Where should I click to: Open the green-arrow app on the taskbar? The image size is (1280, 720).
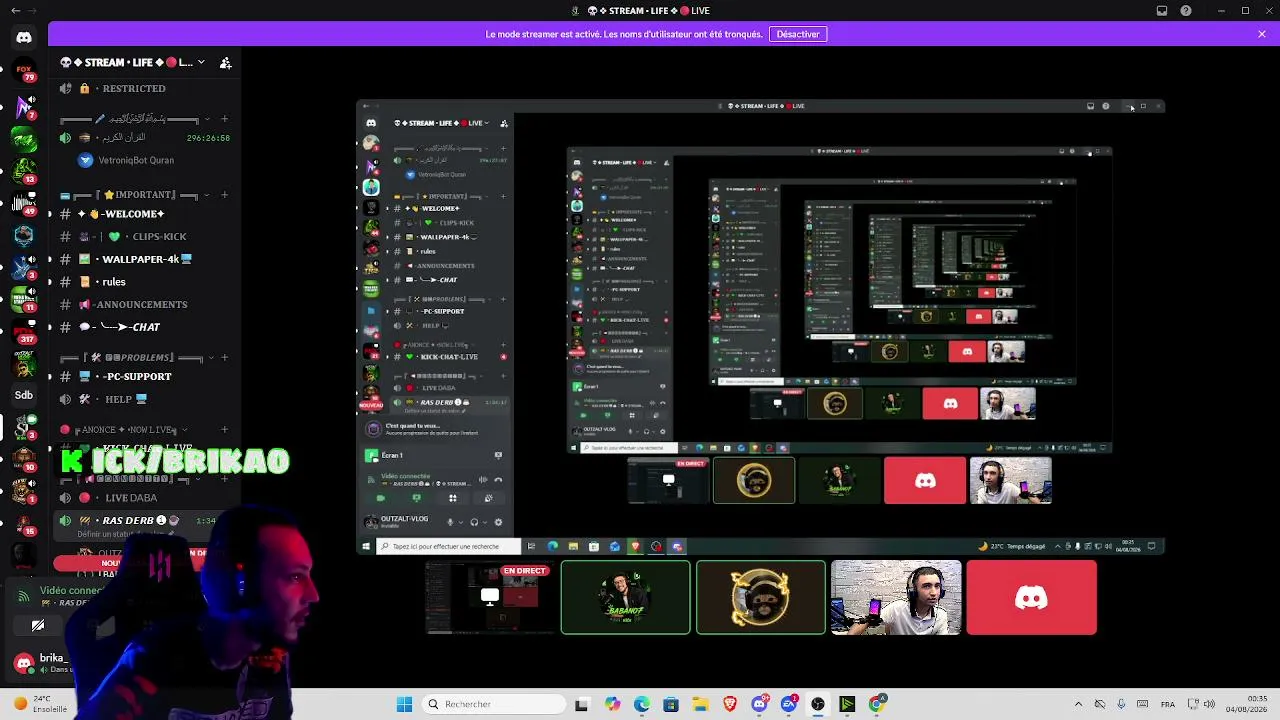click(847, 704)
